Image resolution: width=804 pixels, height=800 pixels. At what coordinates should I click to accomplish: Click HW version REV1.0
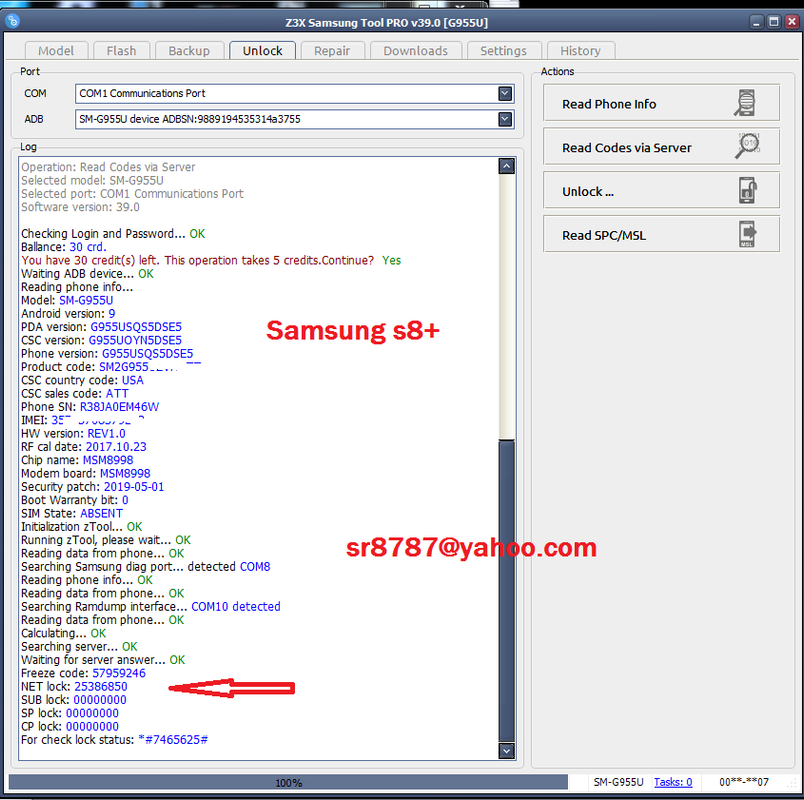click(107, 433)
